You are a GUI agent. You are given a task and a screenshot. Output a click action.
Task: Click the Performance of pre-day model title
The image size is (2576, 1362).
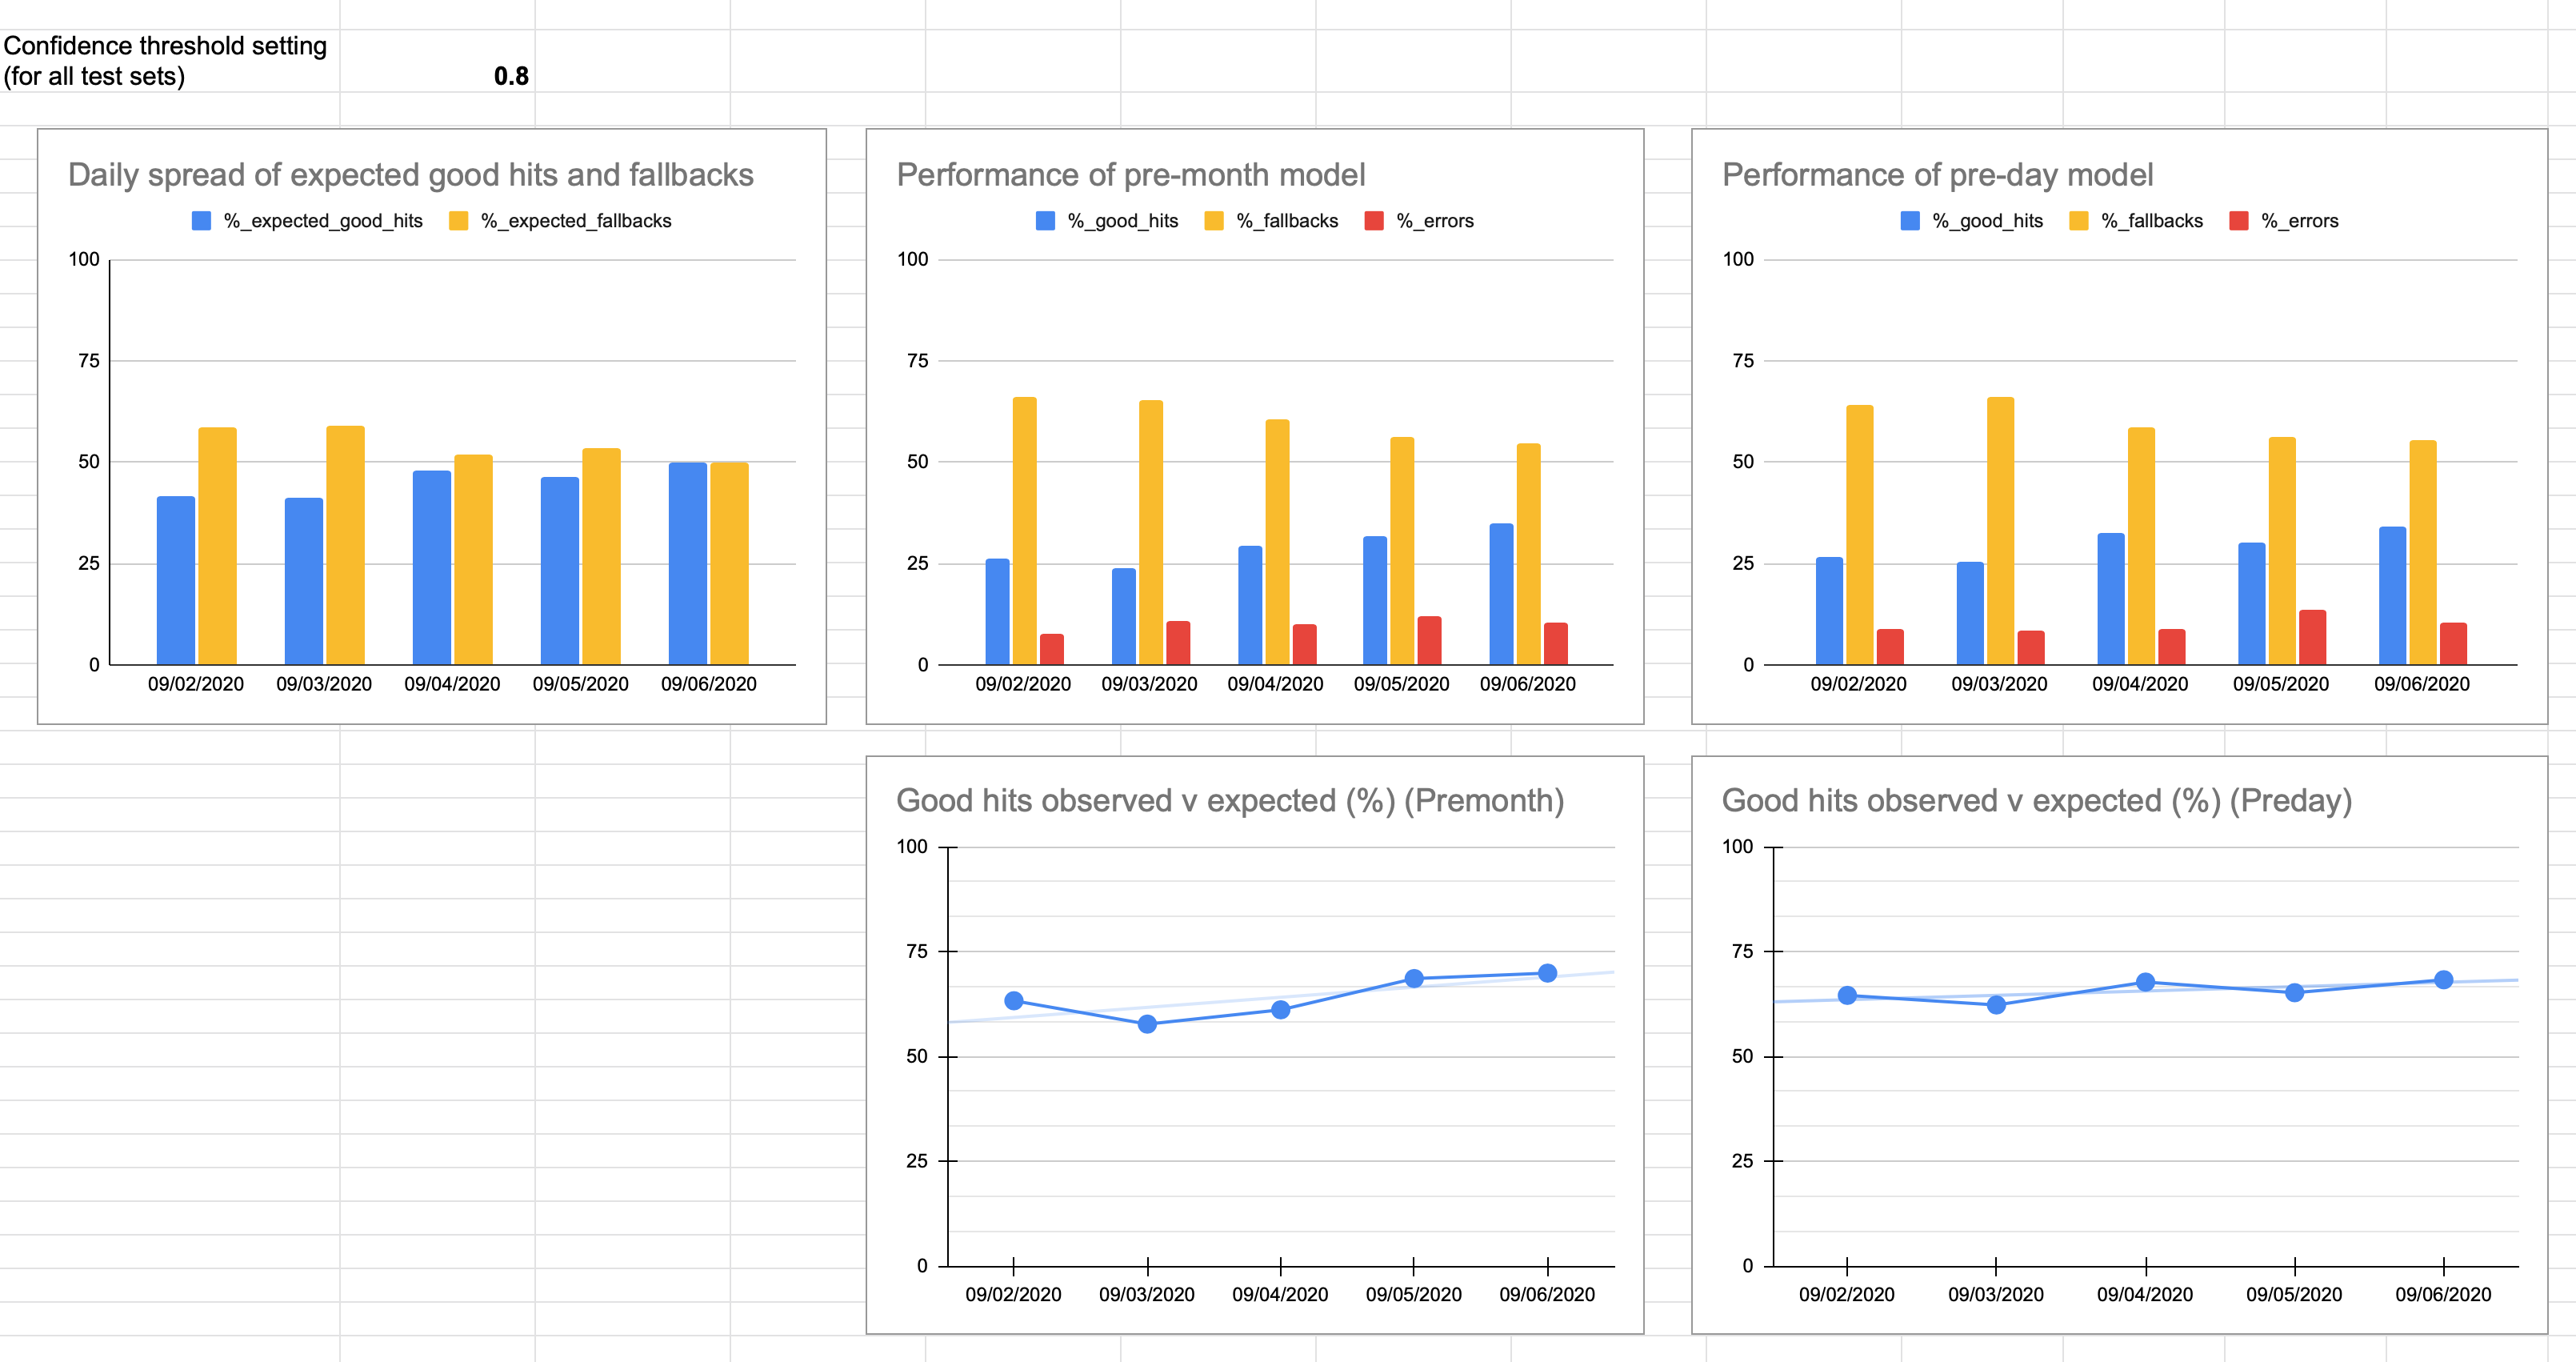(1937, 175)
